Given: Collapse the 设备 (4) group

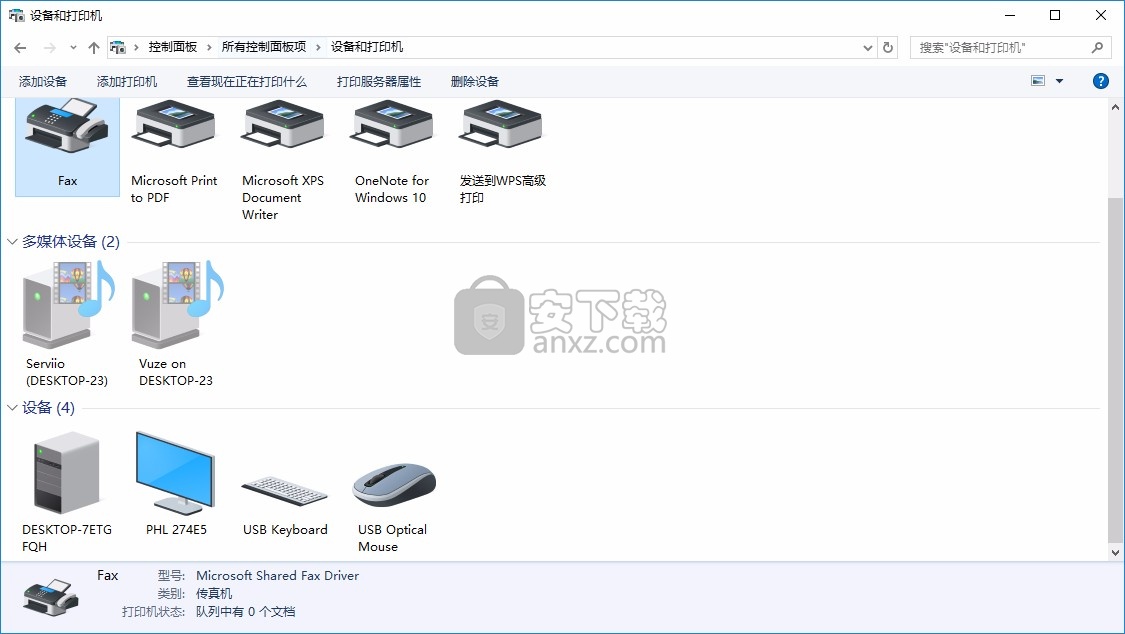Looking at the screenshot, I should click(x=11, y=408).
